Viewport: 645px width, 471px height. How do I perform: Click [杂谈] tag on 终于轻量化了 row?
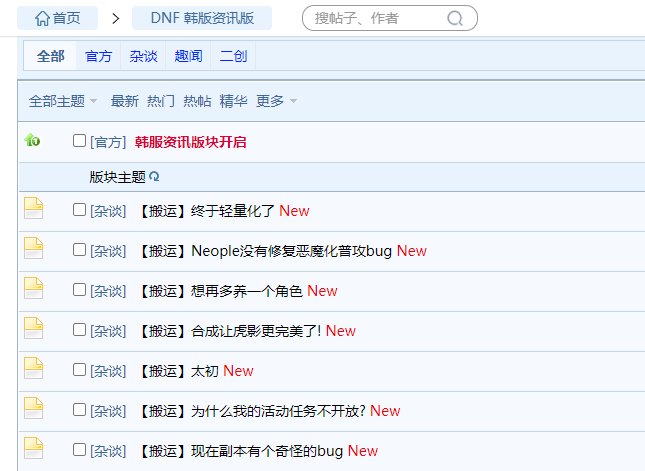[108, 211]
